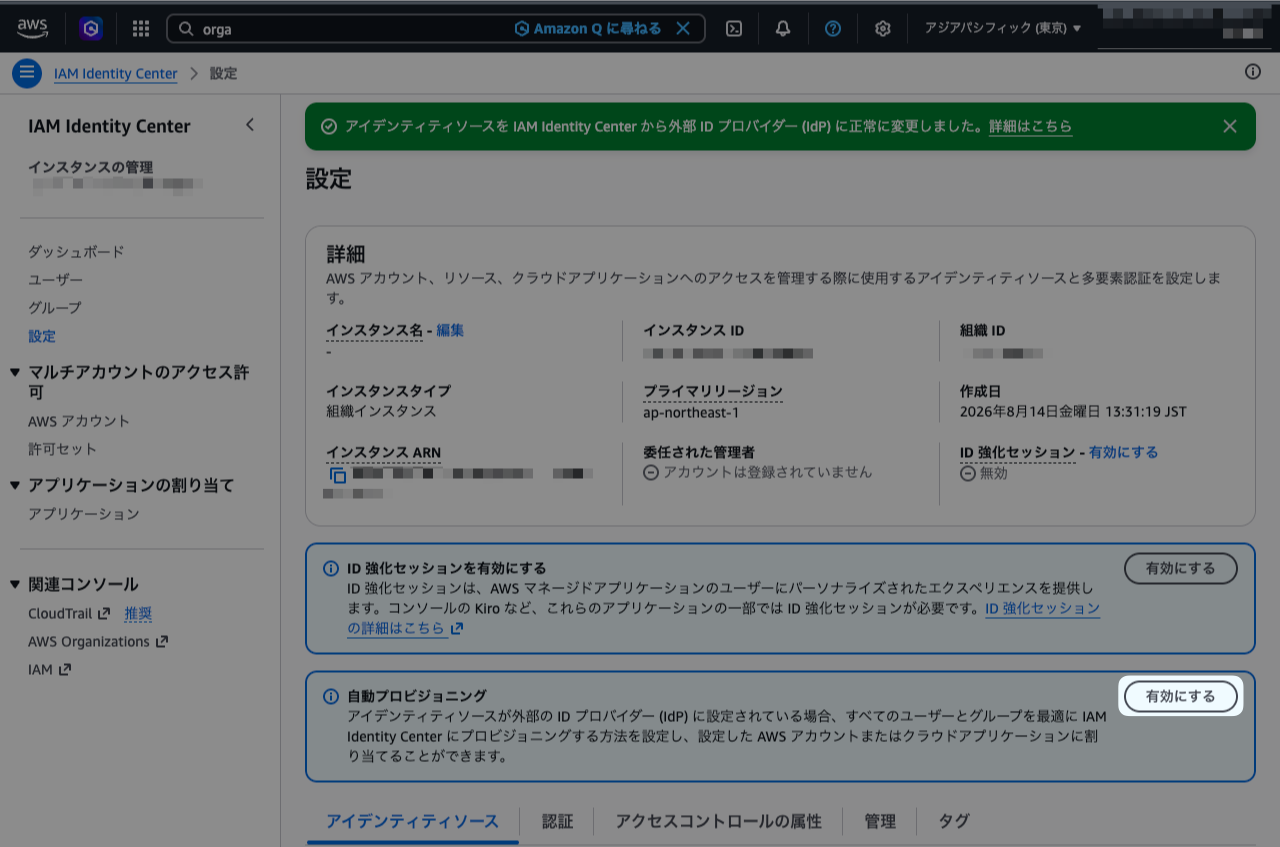Launch AWS CloudShell terminal icon
Screen dimensions: 1280x847
pyautogui.click(x=733, y=28)
